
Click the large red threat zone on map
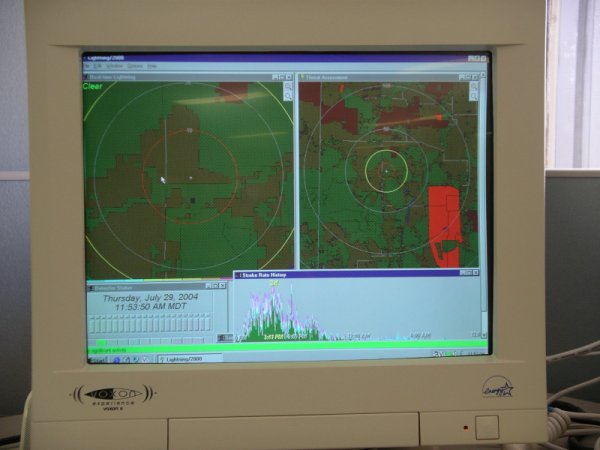click(x=443, y=225)
